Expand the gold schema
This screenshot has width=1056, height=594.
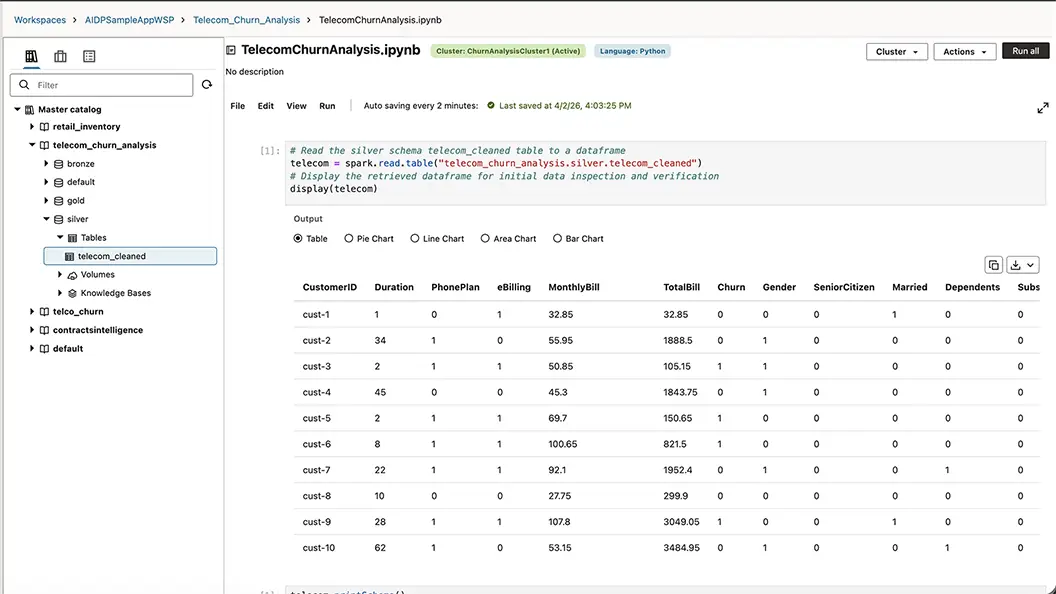click(46, 201)
